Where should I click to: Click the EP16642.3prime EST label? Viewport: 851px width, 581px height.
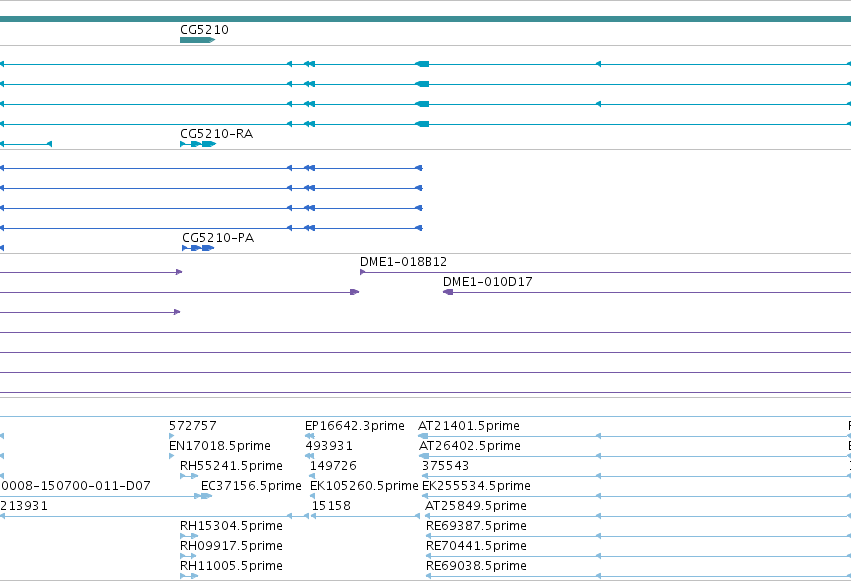point(355,426)
